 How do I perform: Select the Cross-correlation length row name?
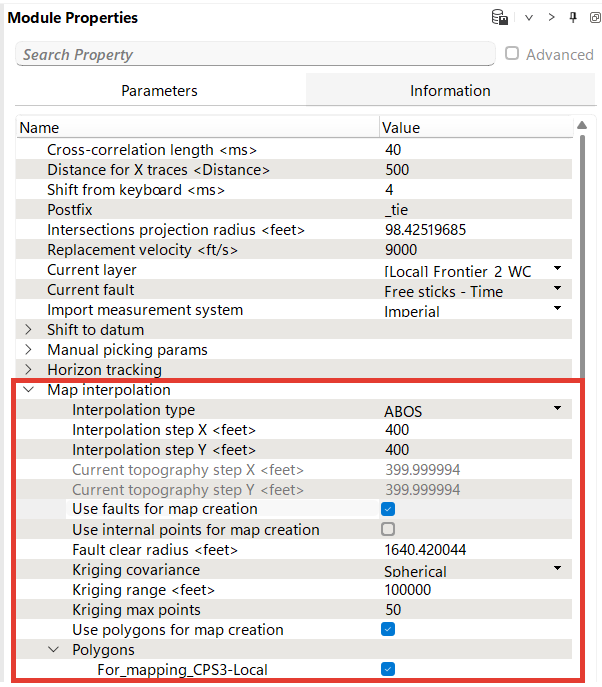click(x=152, y=150)
